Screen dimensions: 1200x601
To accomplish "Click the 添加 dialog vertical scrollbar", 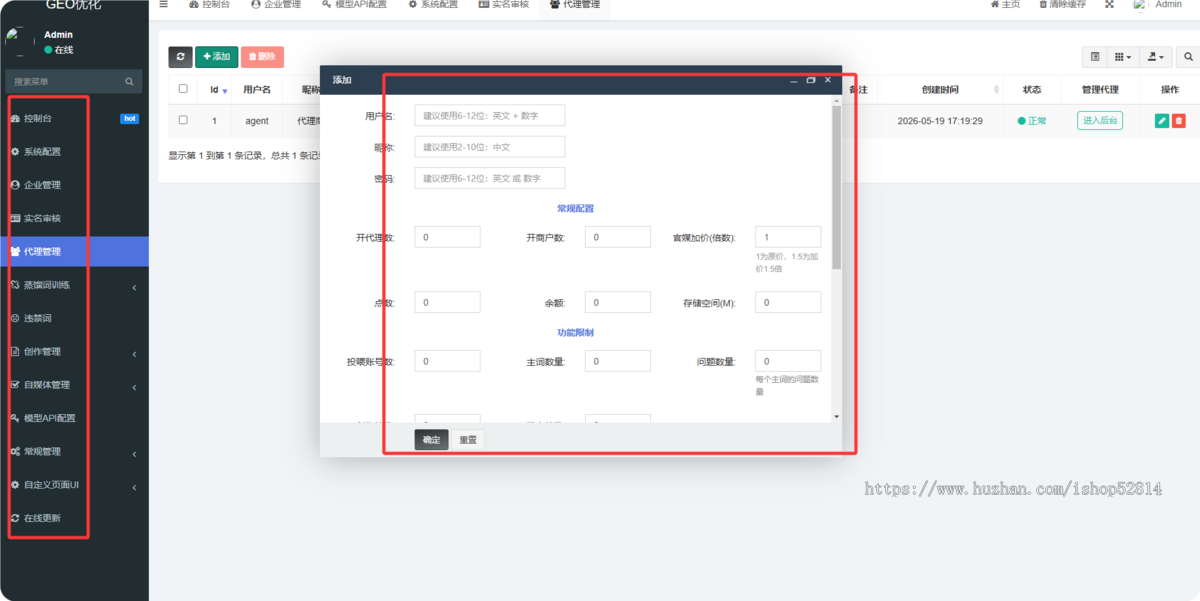I will click(x=837, y=187).
